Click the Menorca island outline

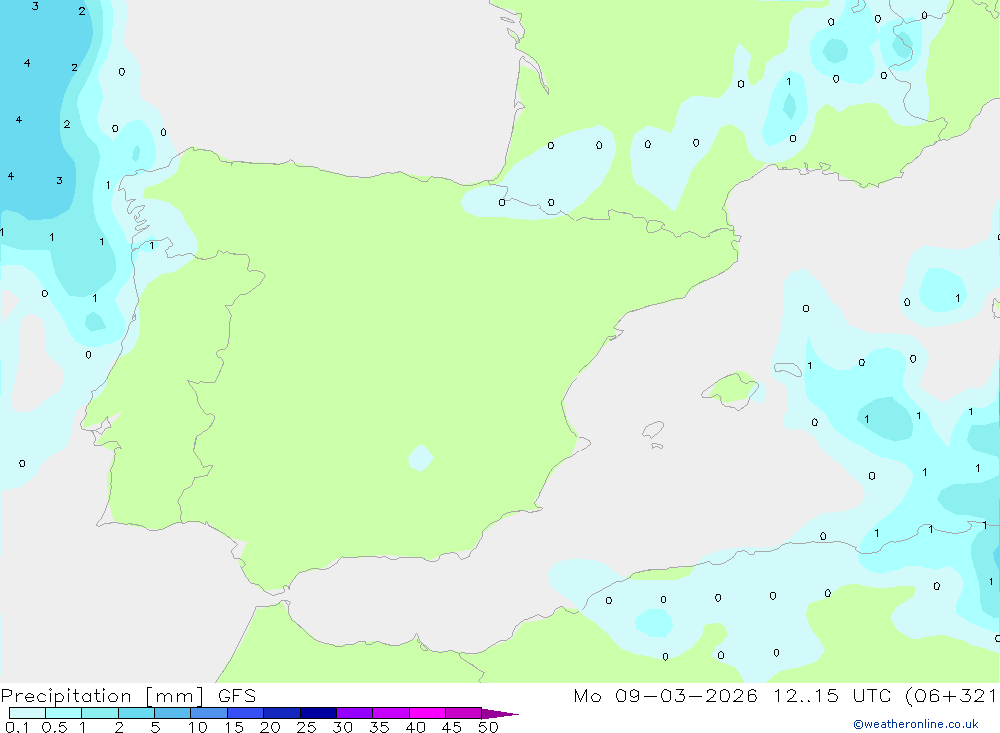pos(788,369)
